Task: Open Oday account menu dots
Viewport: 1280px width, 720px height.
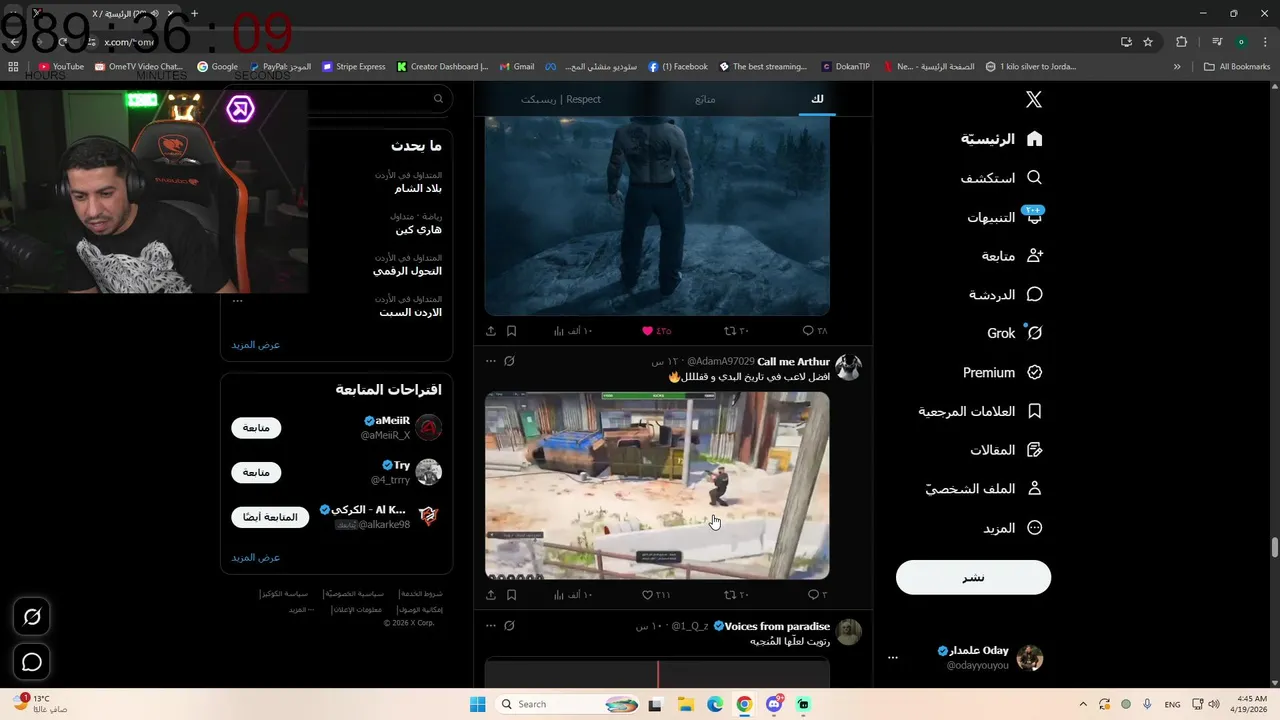Action: (893, 658)
